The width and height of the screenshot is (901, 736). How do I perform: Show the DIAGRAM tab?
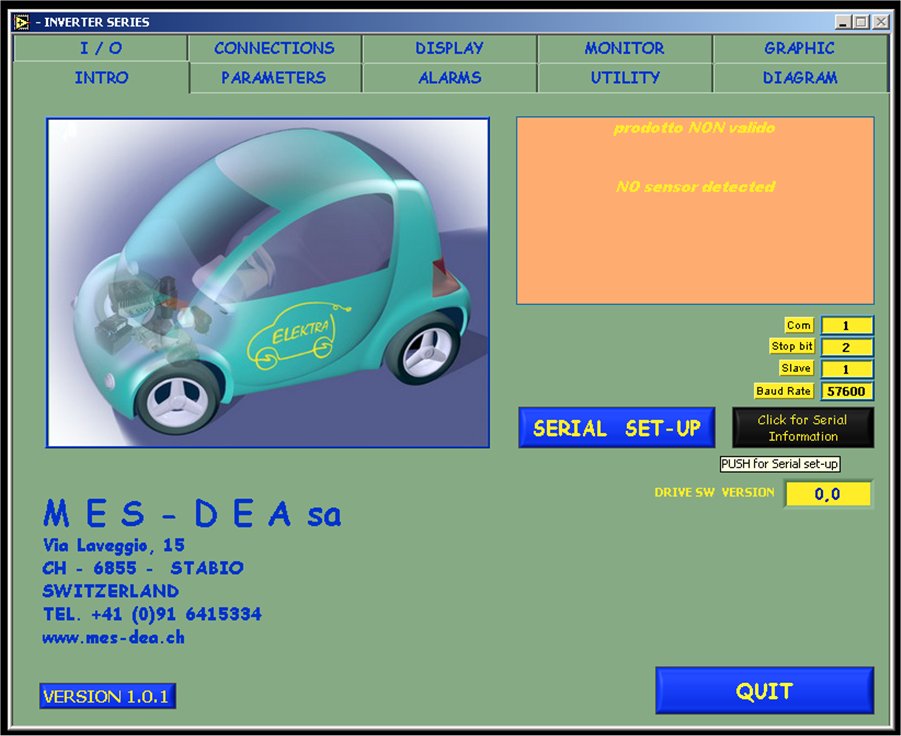[799, 78]
